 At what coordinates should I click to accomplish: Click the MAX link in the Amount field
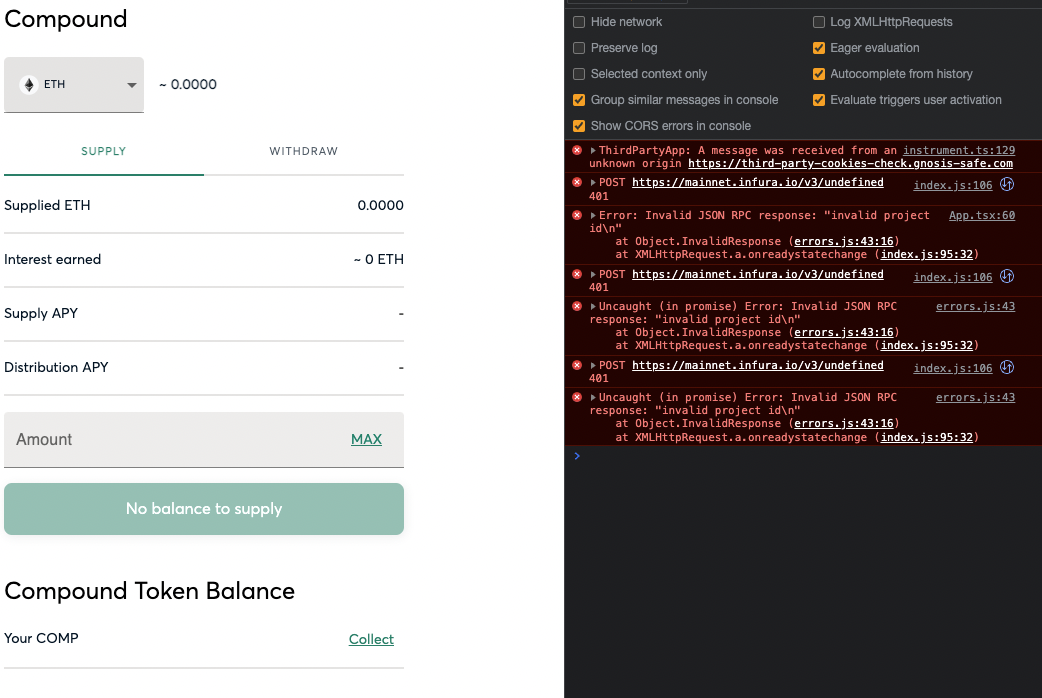click(x=367, y=439)
